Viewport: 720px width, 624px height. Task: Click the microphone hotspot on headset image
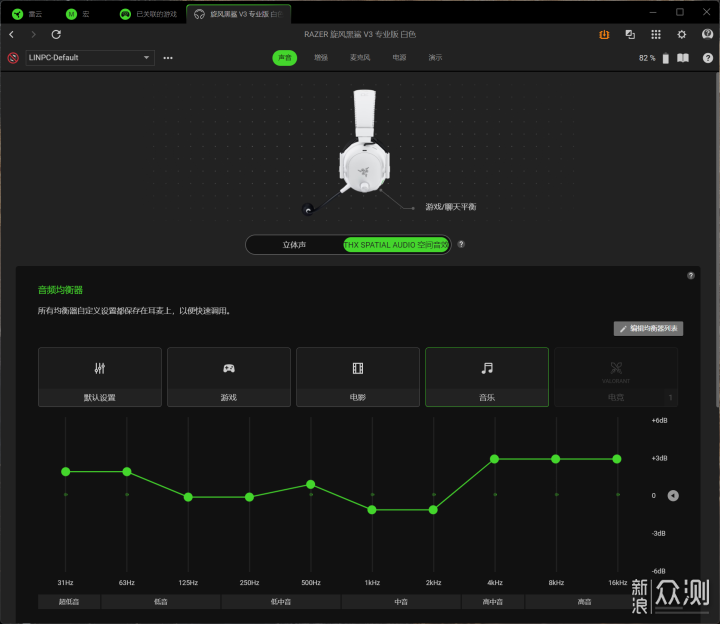tap(308, 210)
